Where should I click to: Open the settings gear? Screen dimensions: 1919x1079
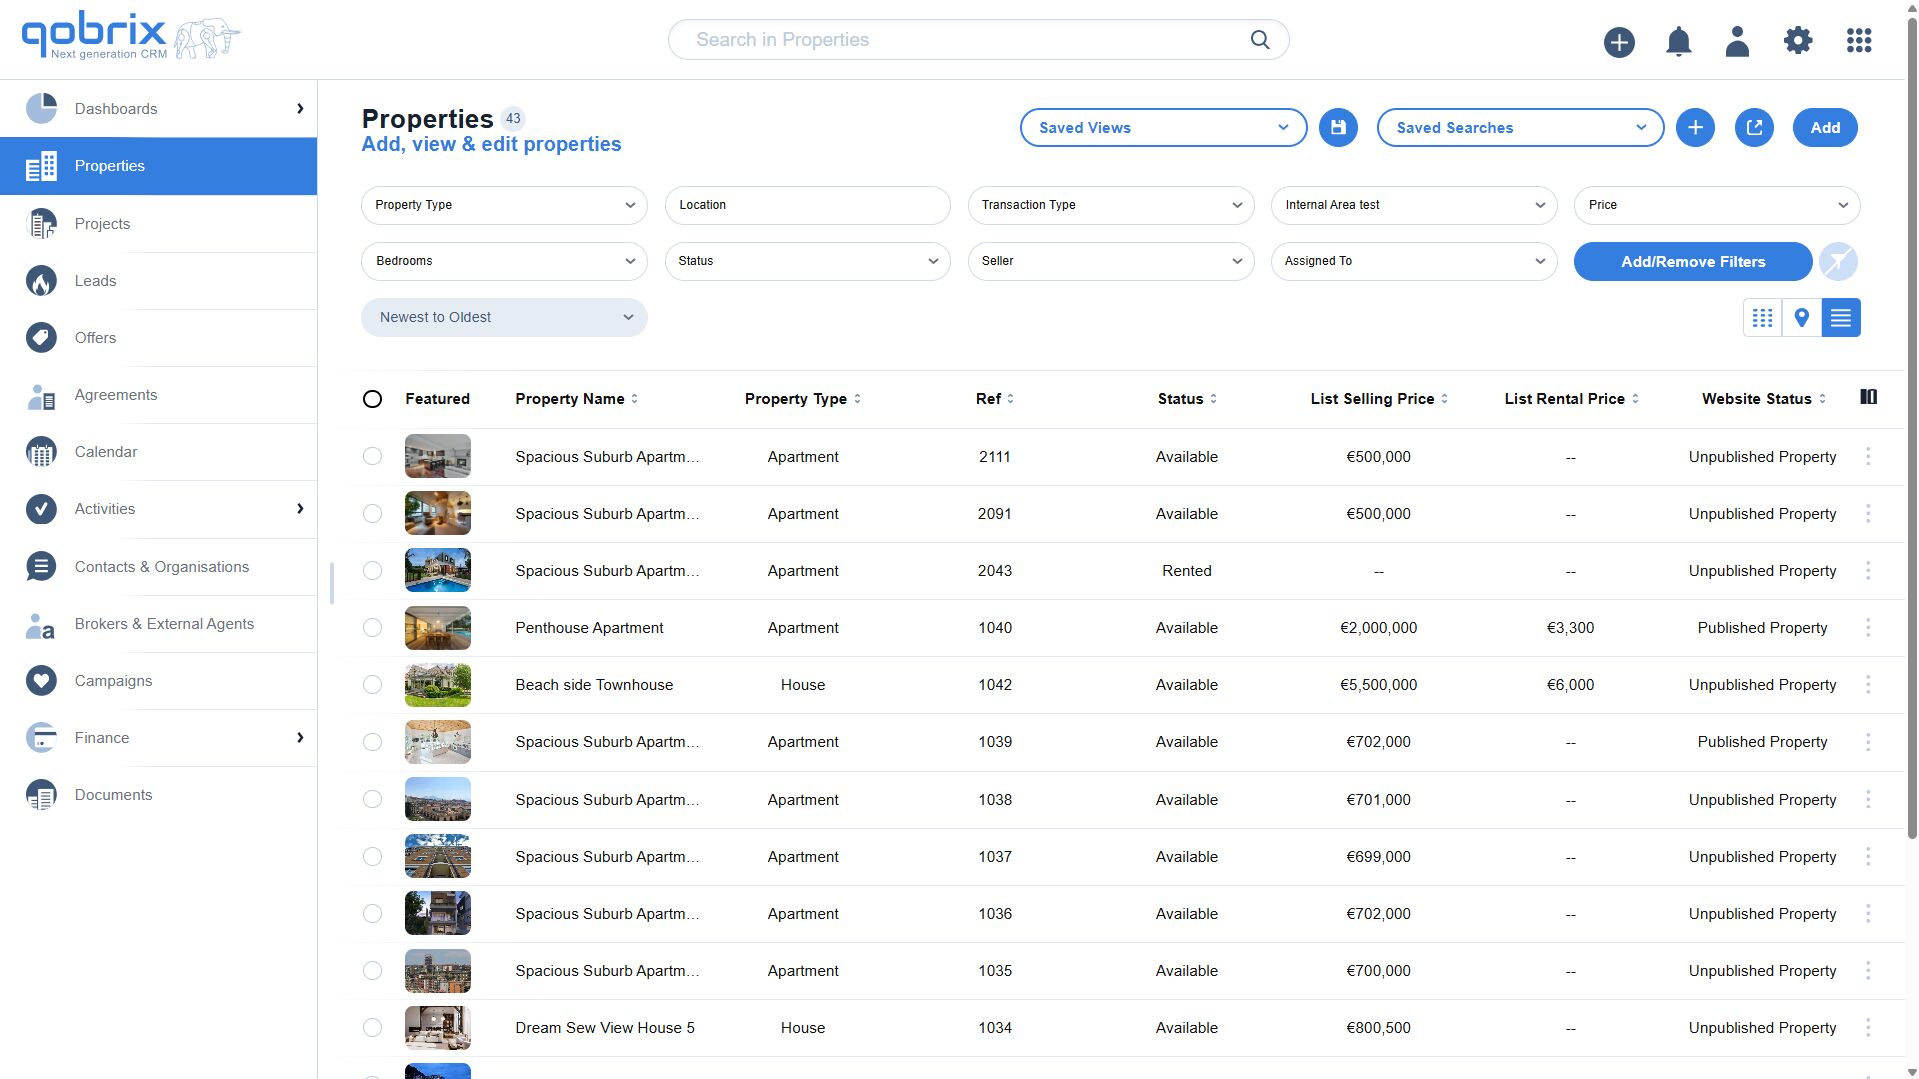click(x=1798, y=41)
